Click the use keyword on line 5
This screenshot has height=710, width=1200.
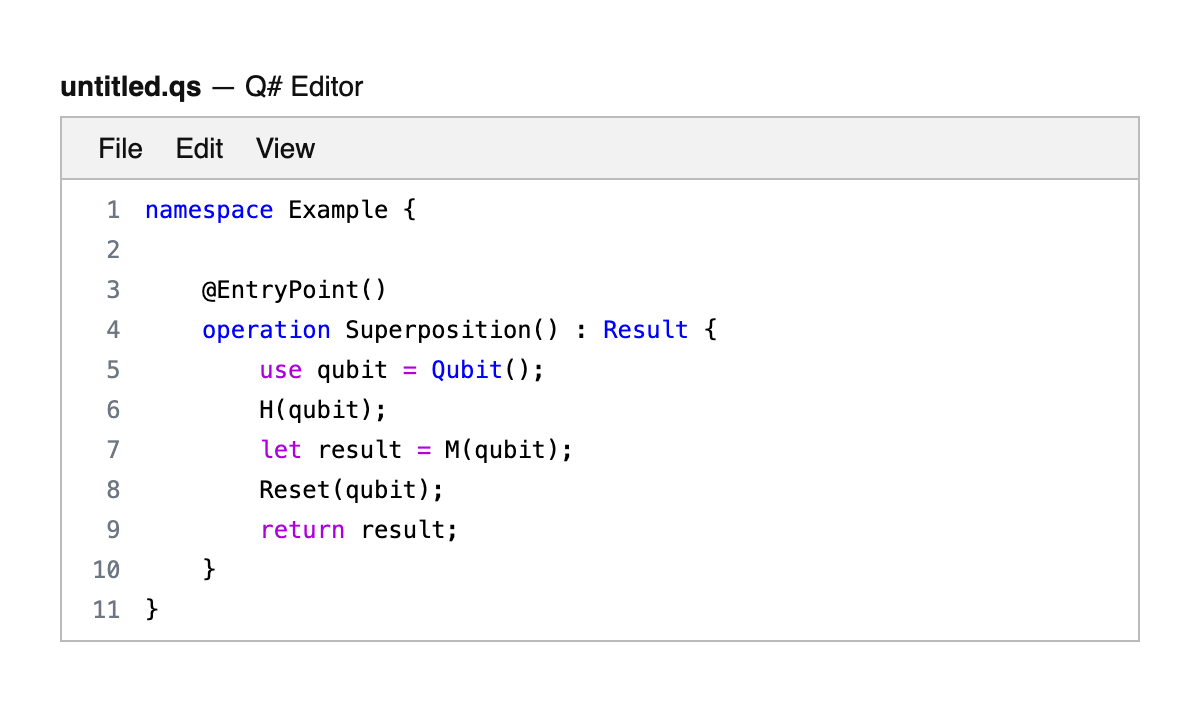pos(280,370)
